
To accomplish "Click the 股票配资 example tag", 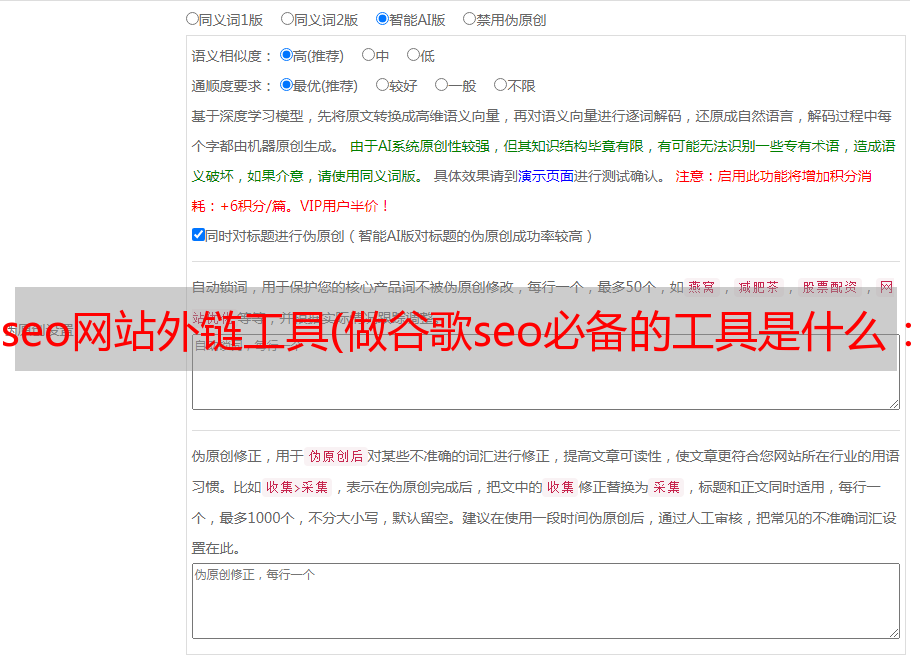I will click(x=830, y=287).
